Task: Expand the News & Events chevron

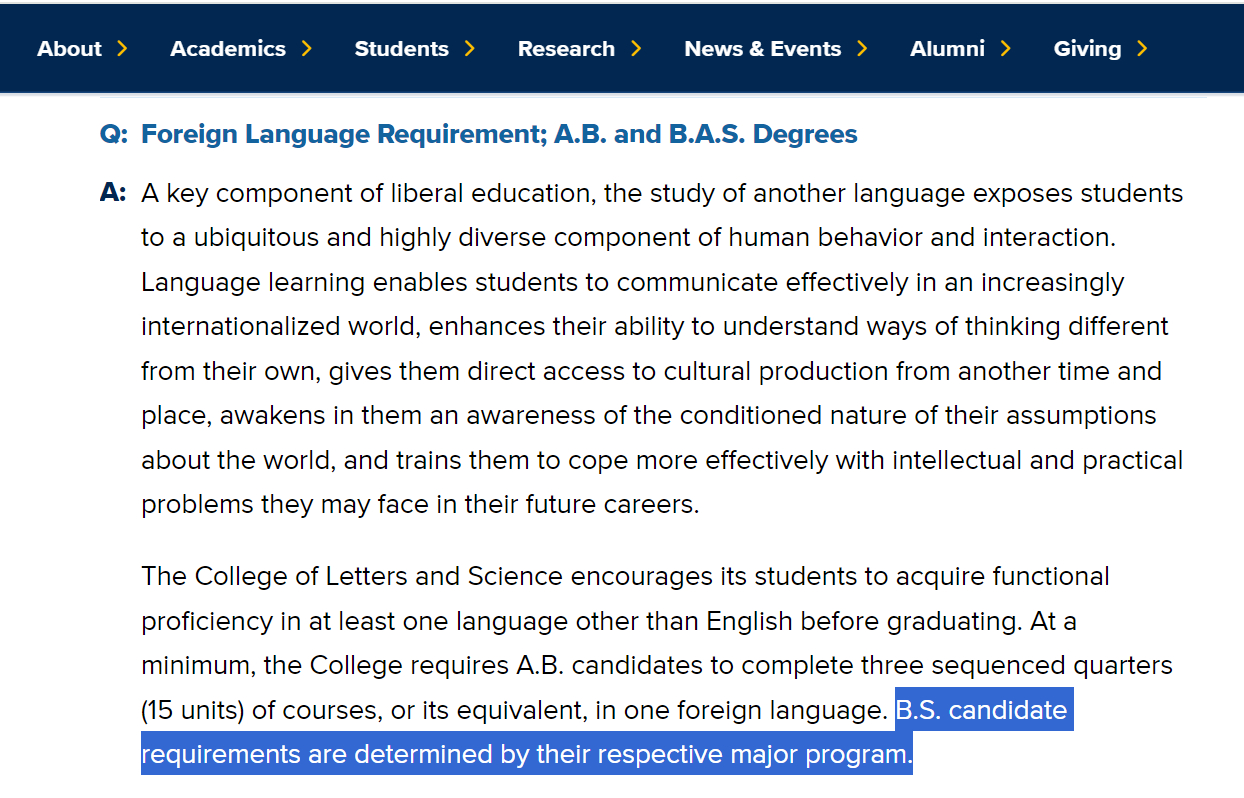Action: [x=861, y=48]
